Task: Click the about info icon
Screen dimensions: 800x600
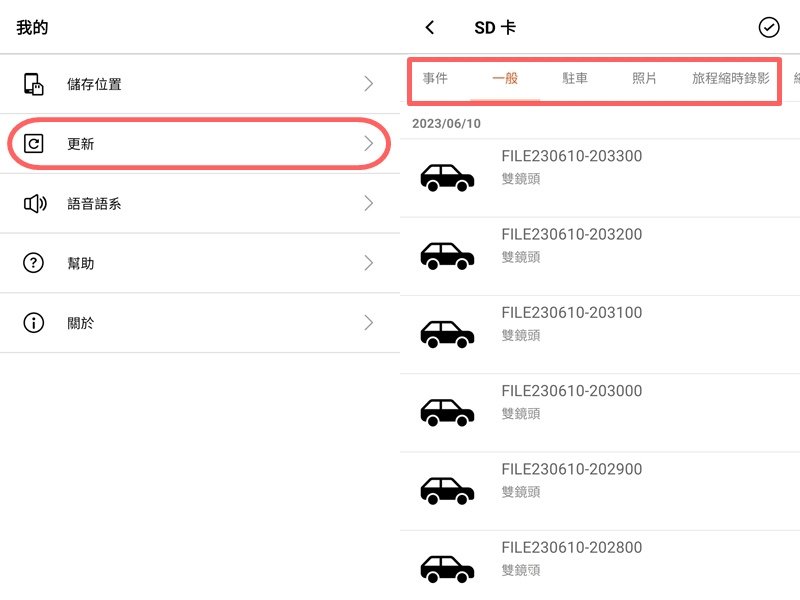Action: 34,323
